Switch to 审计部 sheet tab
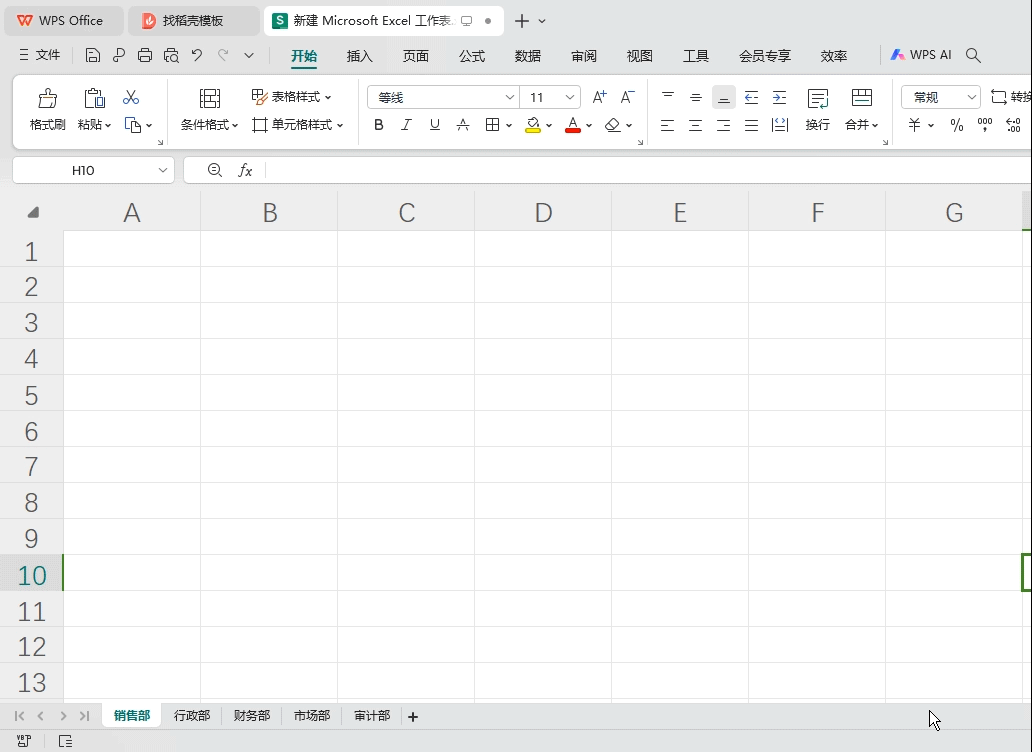This screenshot has width=1032, height=752. click(x=372, y=716)
